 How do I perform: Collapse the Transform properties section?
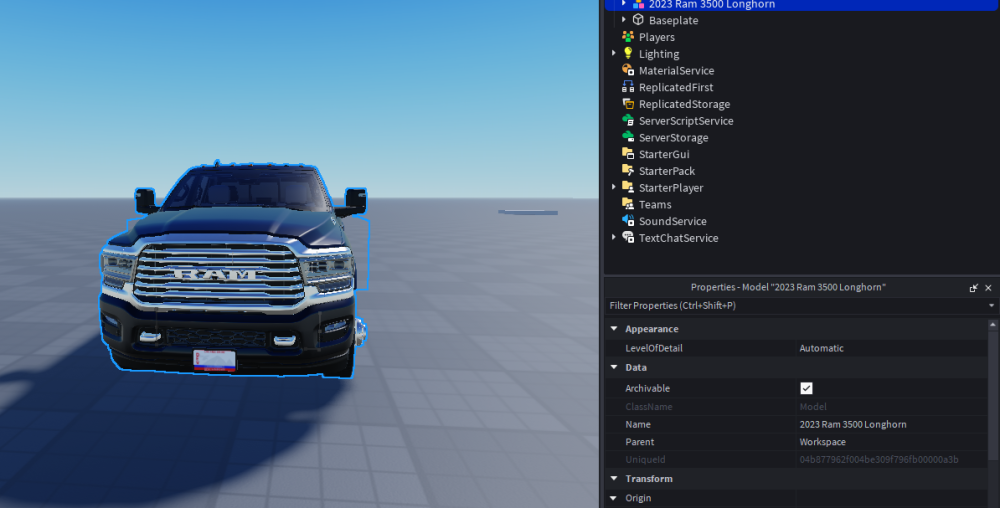pos(614,479)
